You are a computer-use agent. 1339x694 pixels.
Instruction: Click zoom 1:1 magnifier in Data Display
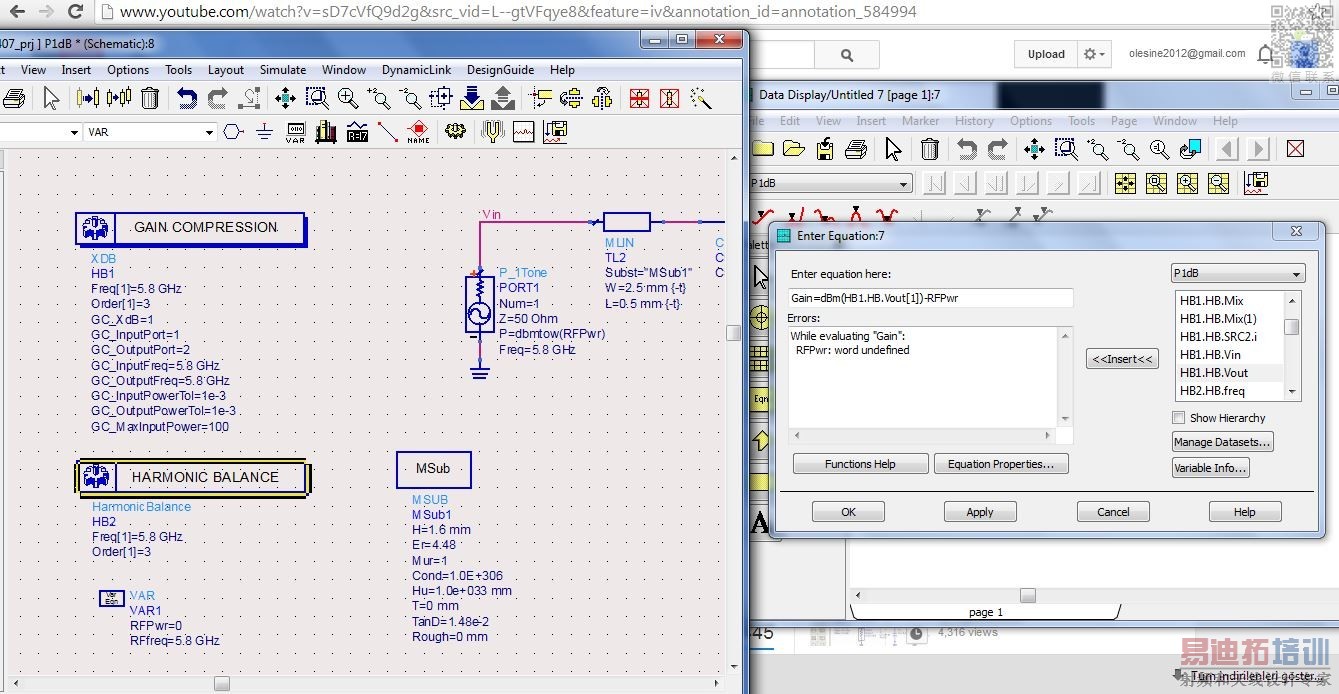1159,149
